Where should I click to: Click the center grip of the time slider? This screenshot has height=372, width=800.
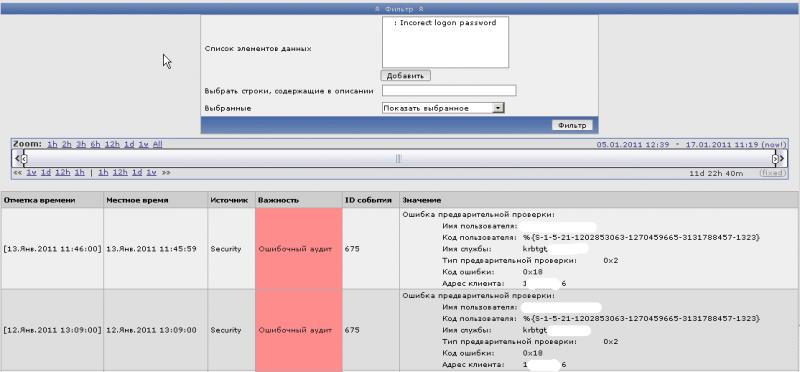(398, 159)
